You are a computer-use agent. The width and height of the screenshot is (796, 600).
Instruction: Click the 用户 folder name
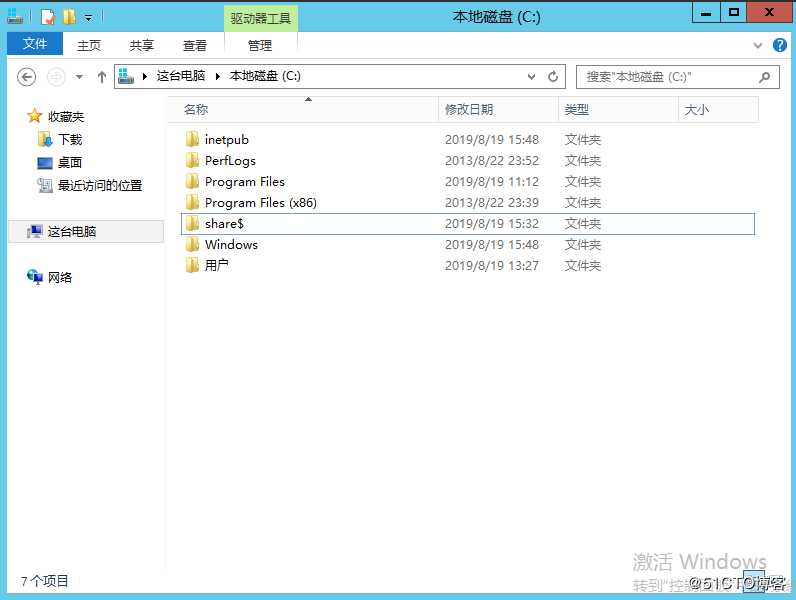[x=217, y=265]
